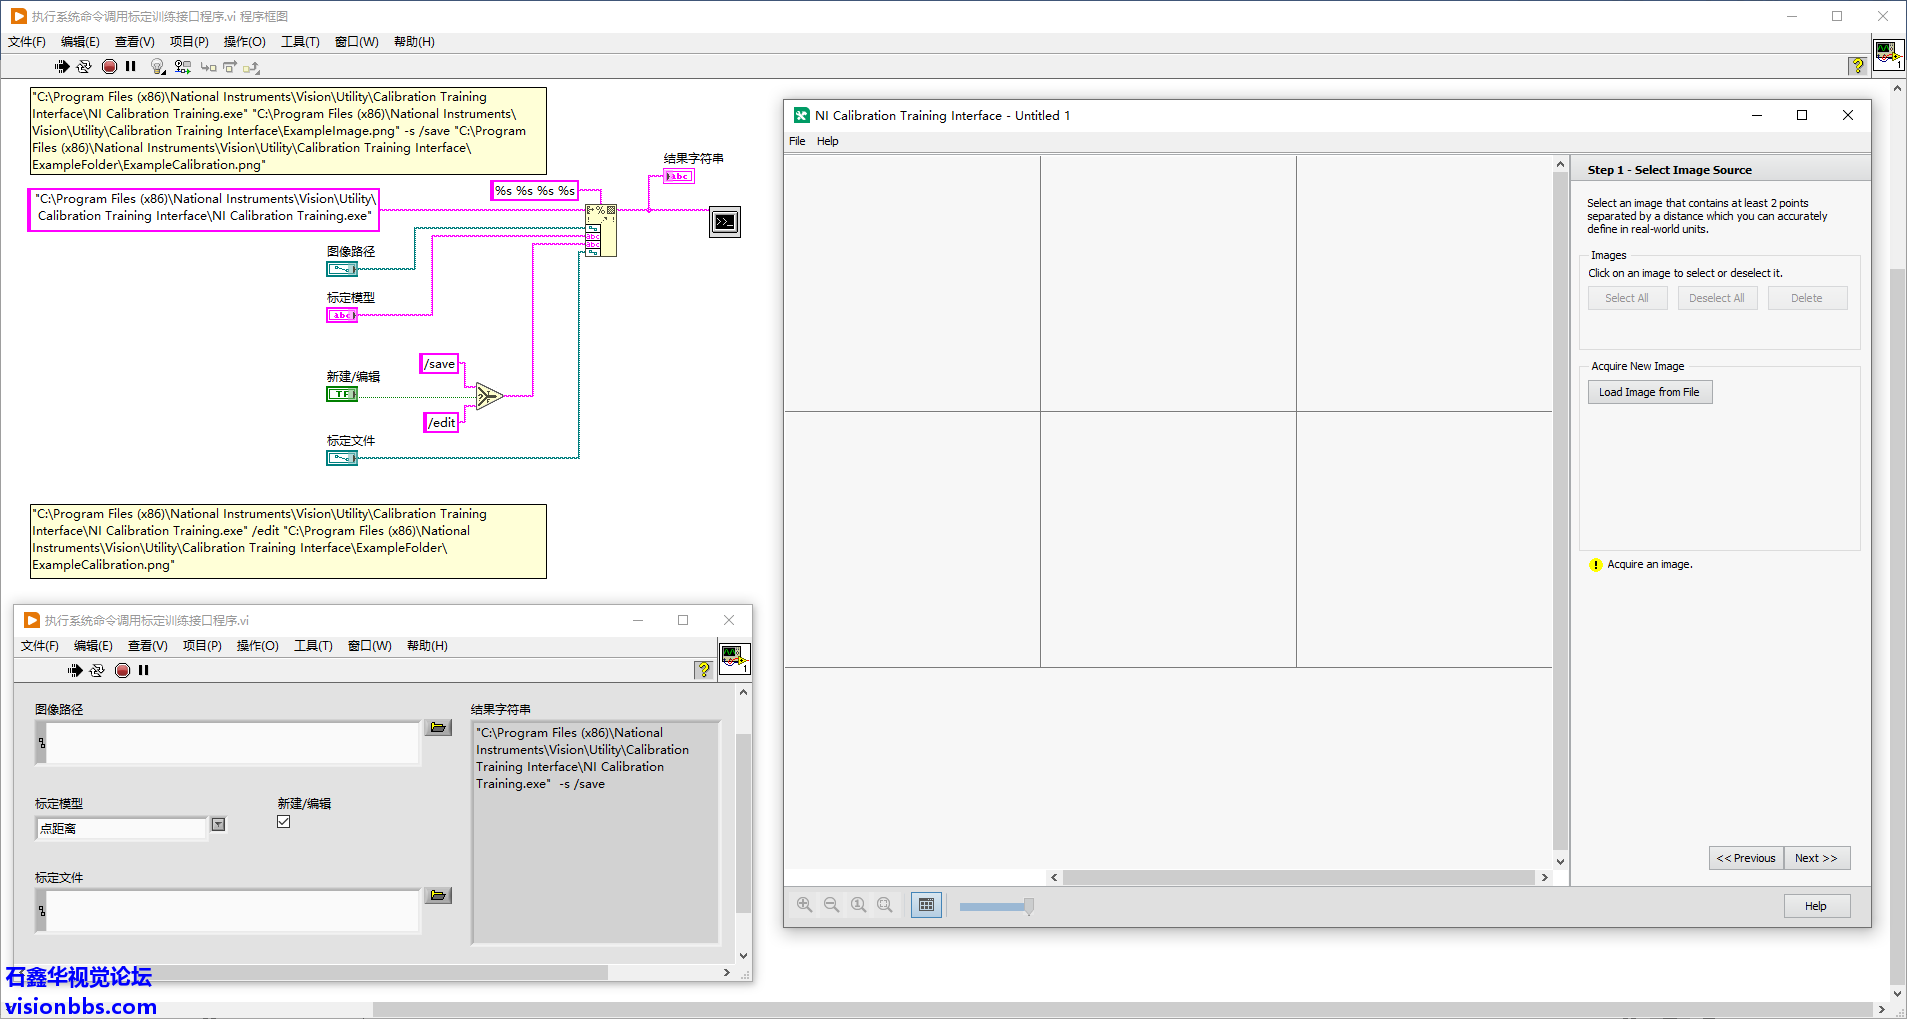Click Run Continuously in the block diagram toolbar
1907x1019 pixels.
84,67
